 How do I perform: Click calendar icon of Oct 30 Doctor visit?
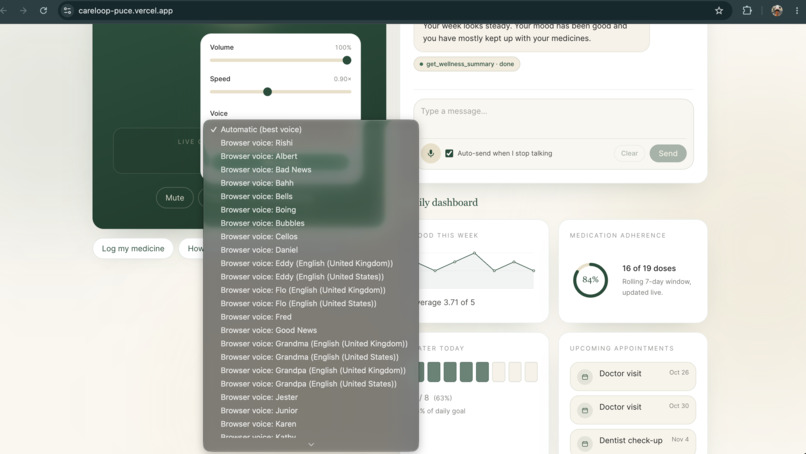pos(584,410)
